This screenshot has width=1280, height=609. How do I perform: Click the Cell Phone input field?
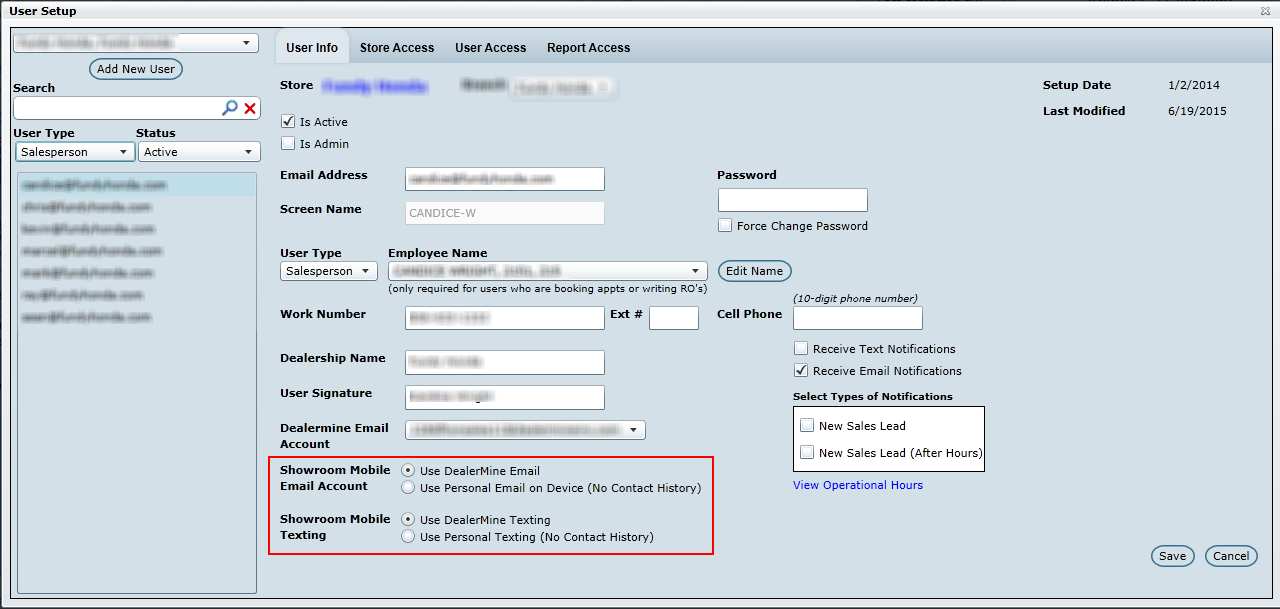pyautogui.click(x=857, y=318)
